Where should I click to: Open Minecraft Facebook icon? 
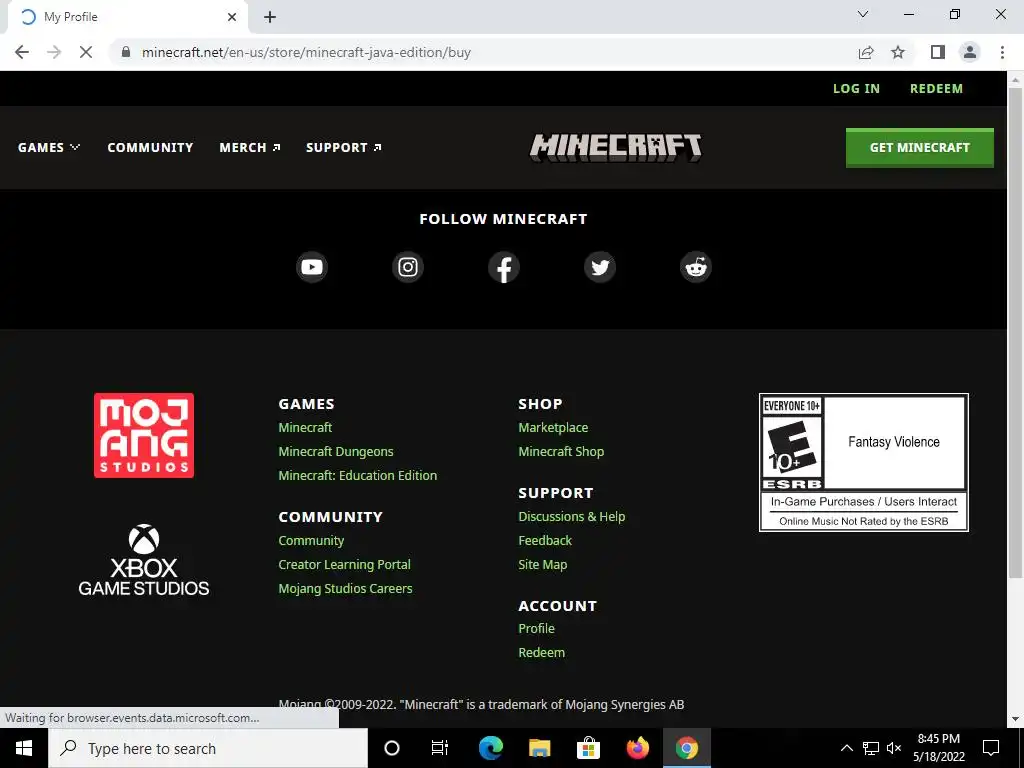[504, 267]
